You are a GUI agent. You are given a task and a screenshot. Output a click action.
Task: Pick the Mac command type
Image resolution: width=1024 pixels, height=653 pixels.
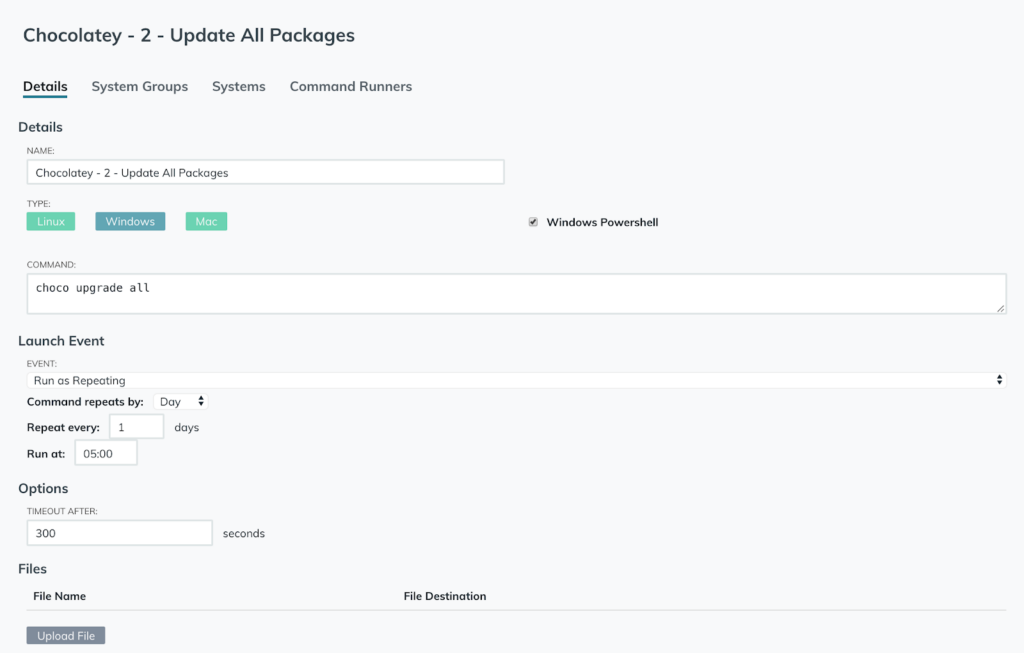[206, 221]
